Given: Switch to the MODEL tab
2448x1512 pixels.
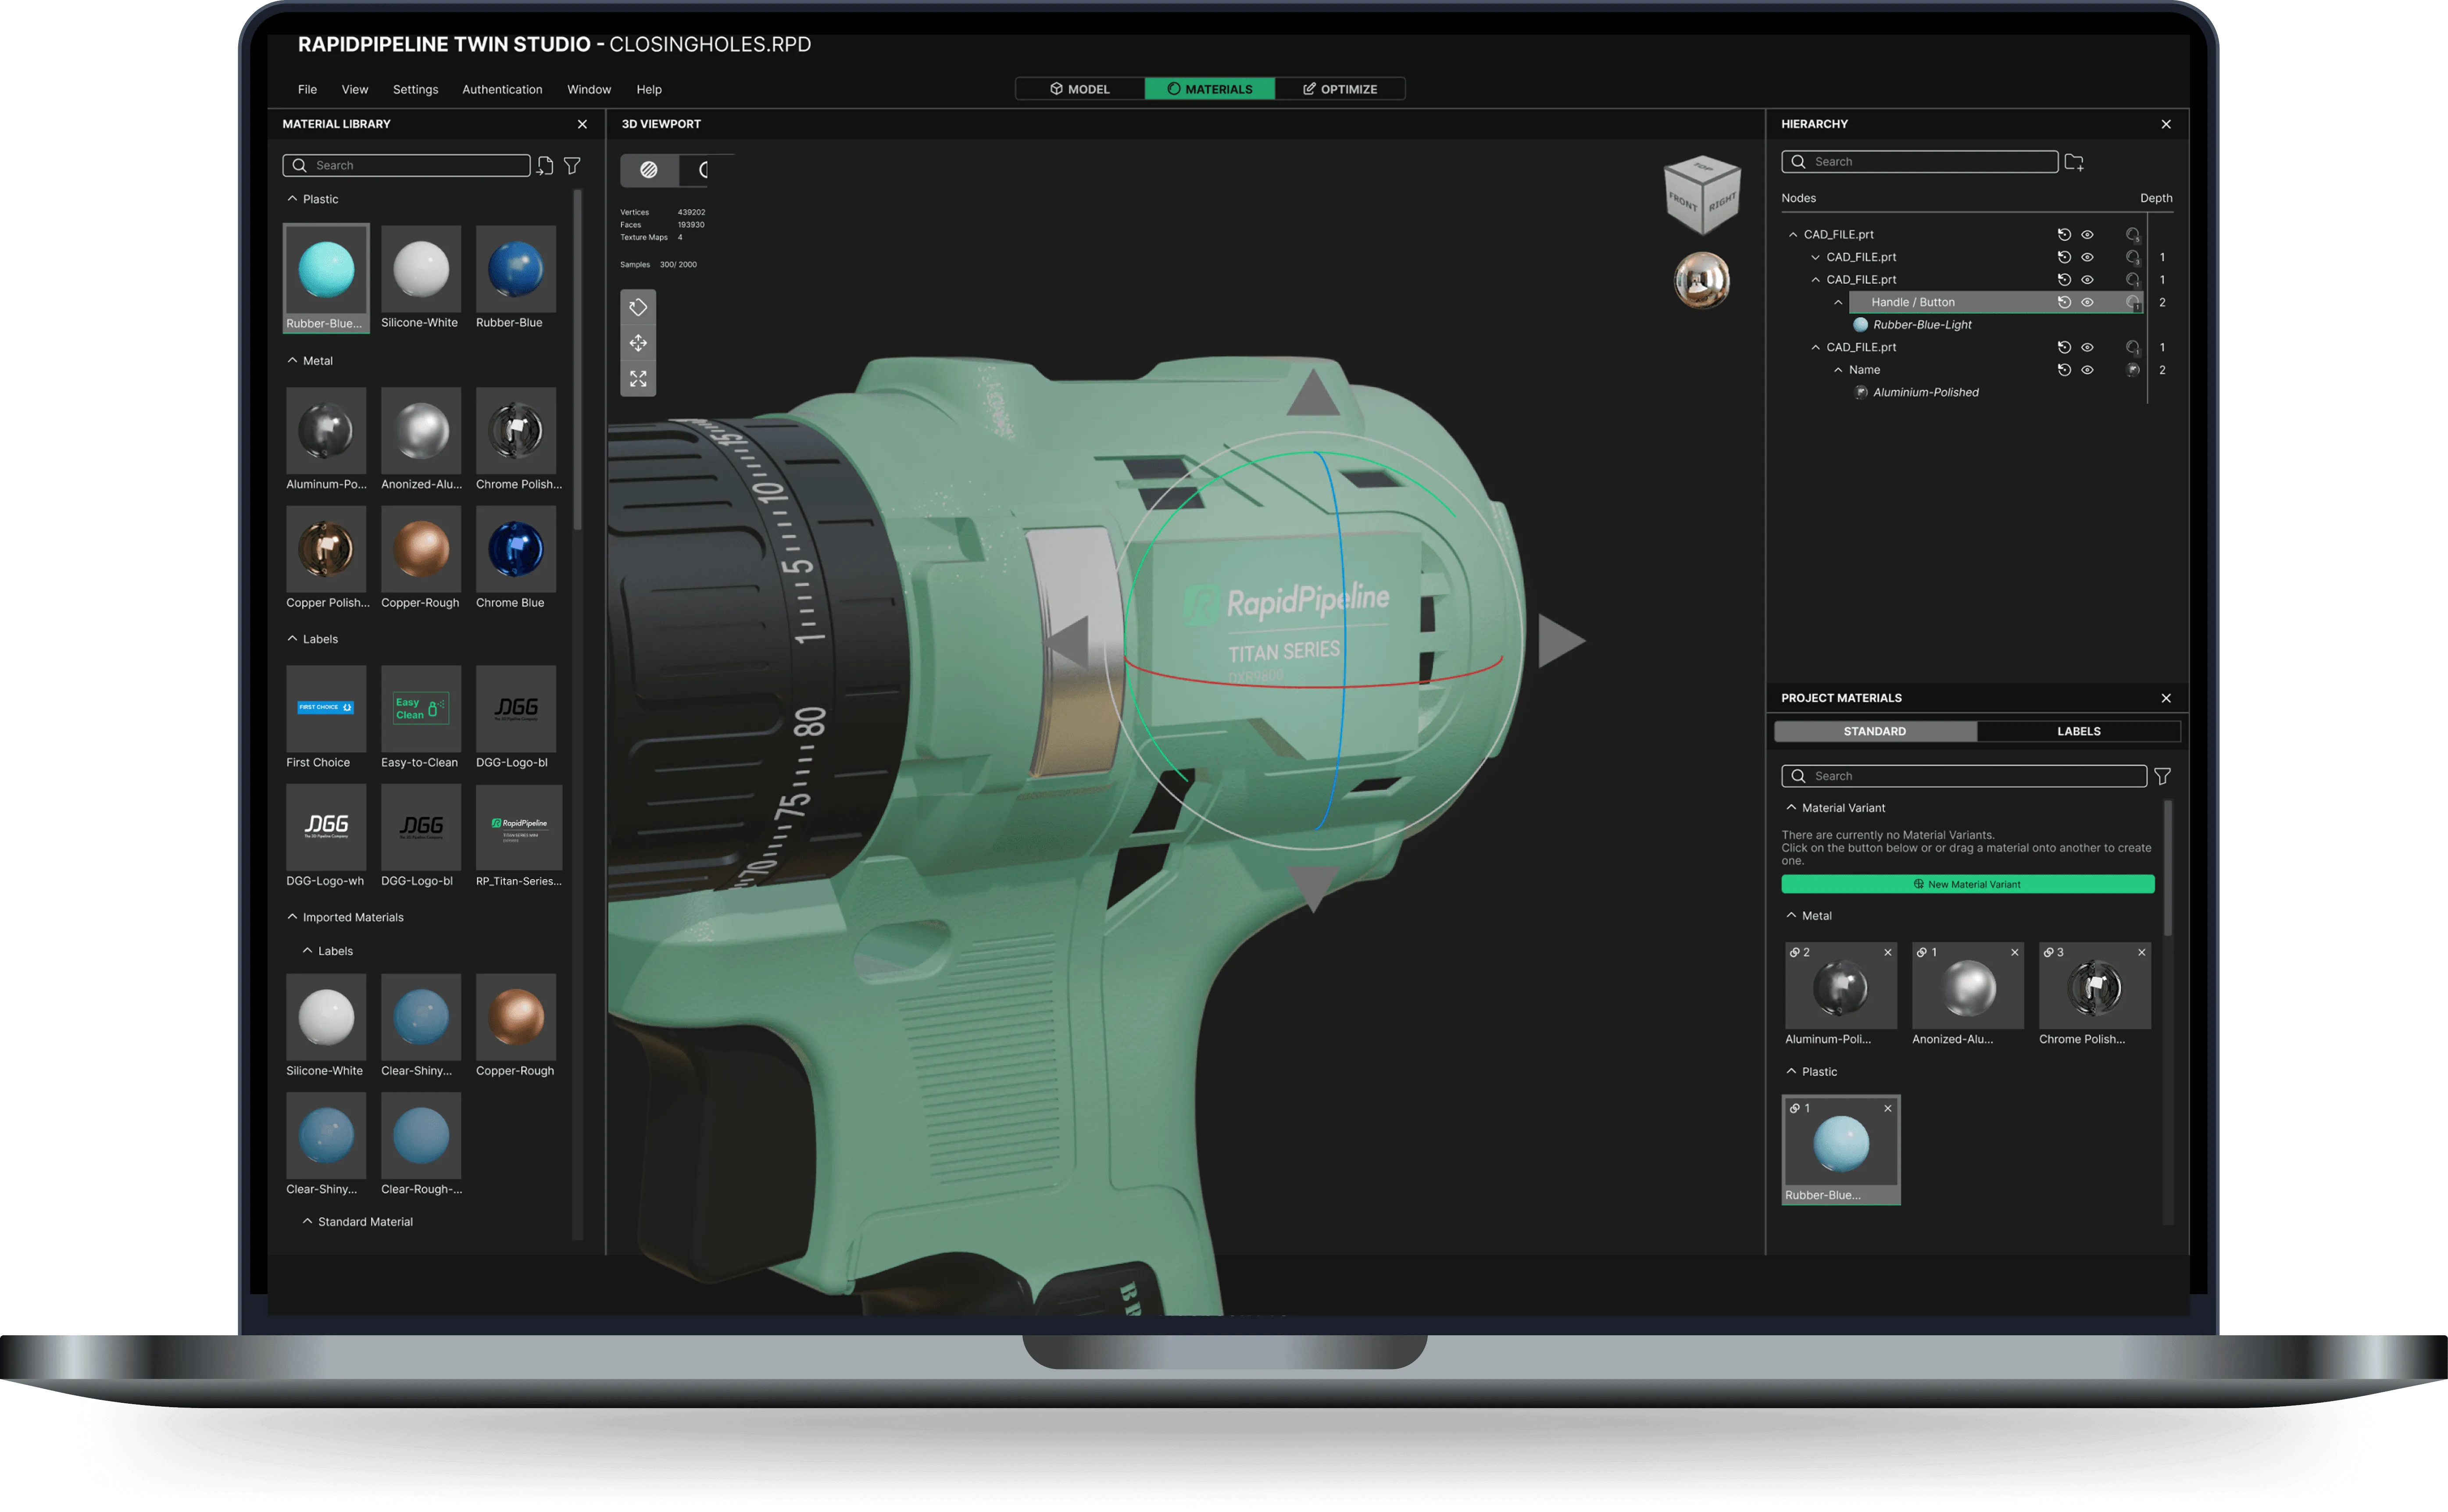Looking at the screenshot, I should point(1080,89).
